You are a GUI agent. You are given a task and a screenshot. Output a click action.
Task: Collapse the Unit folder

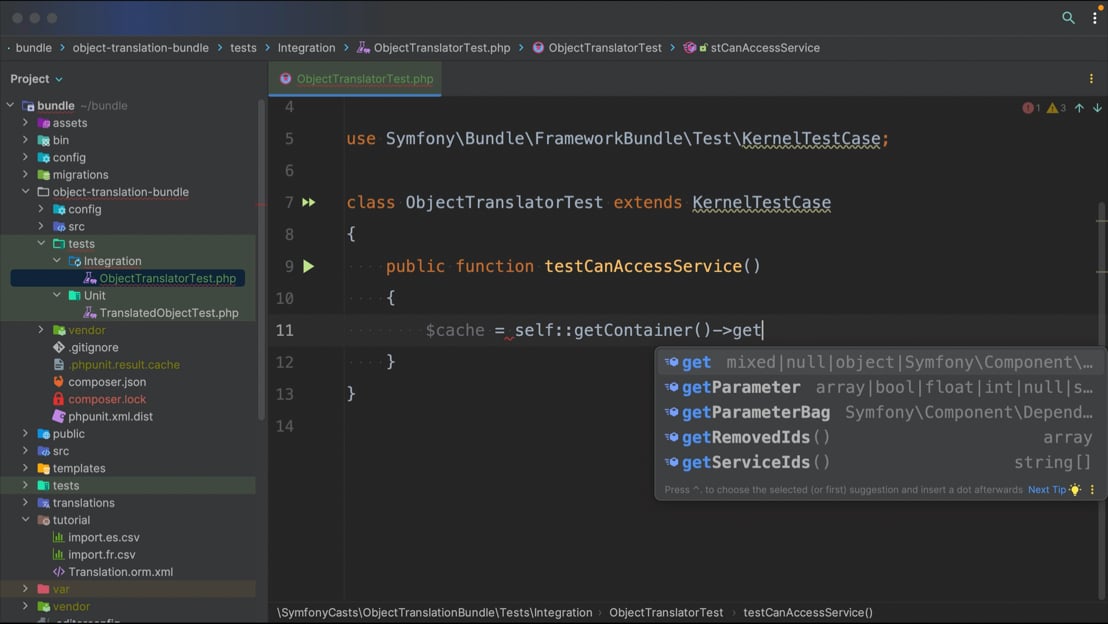point(57,295)
